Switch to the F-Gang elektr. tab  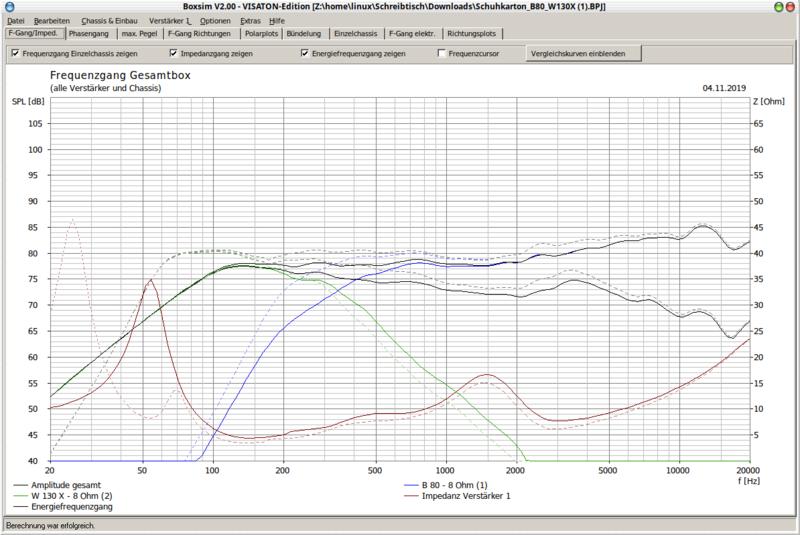pyautogui.click(x=413, y=33)
